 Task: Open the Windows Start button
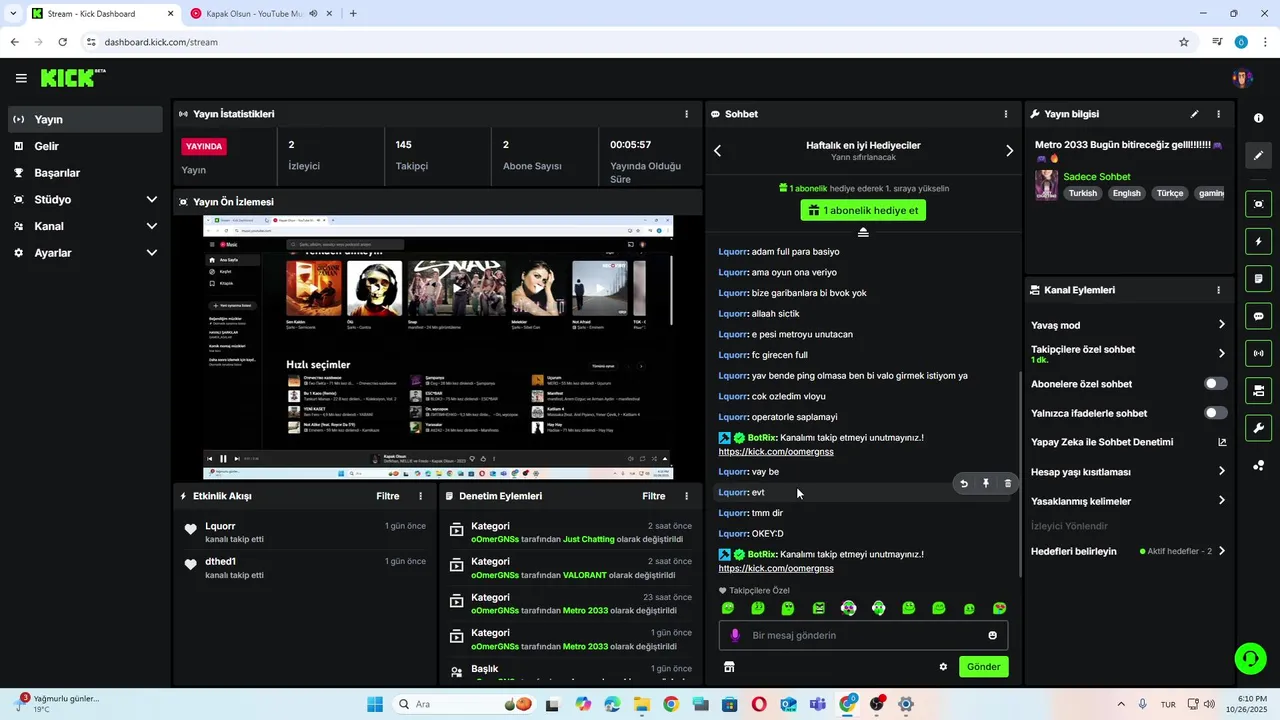tap(375, 704)
